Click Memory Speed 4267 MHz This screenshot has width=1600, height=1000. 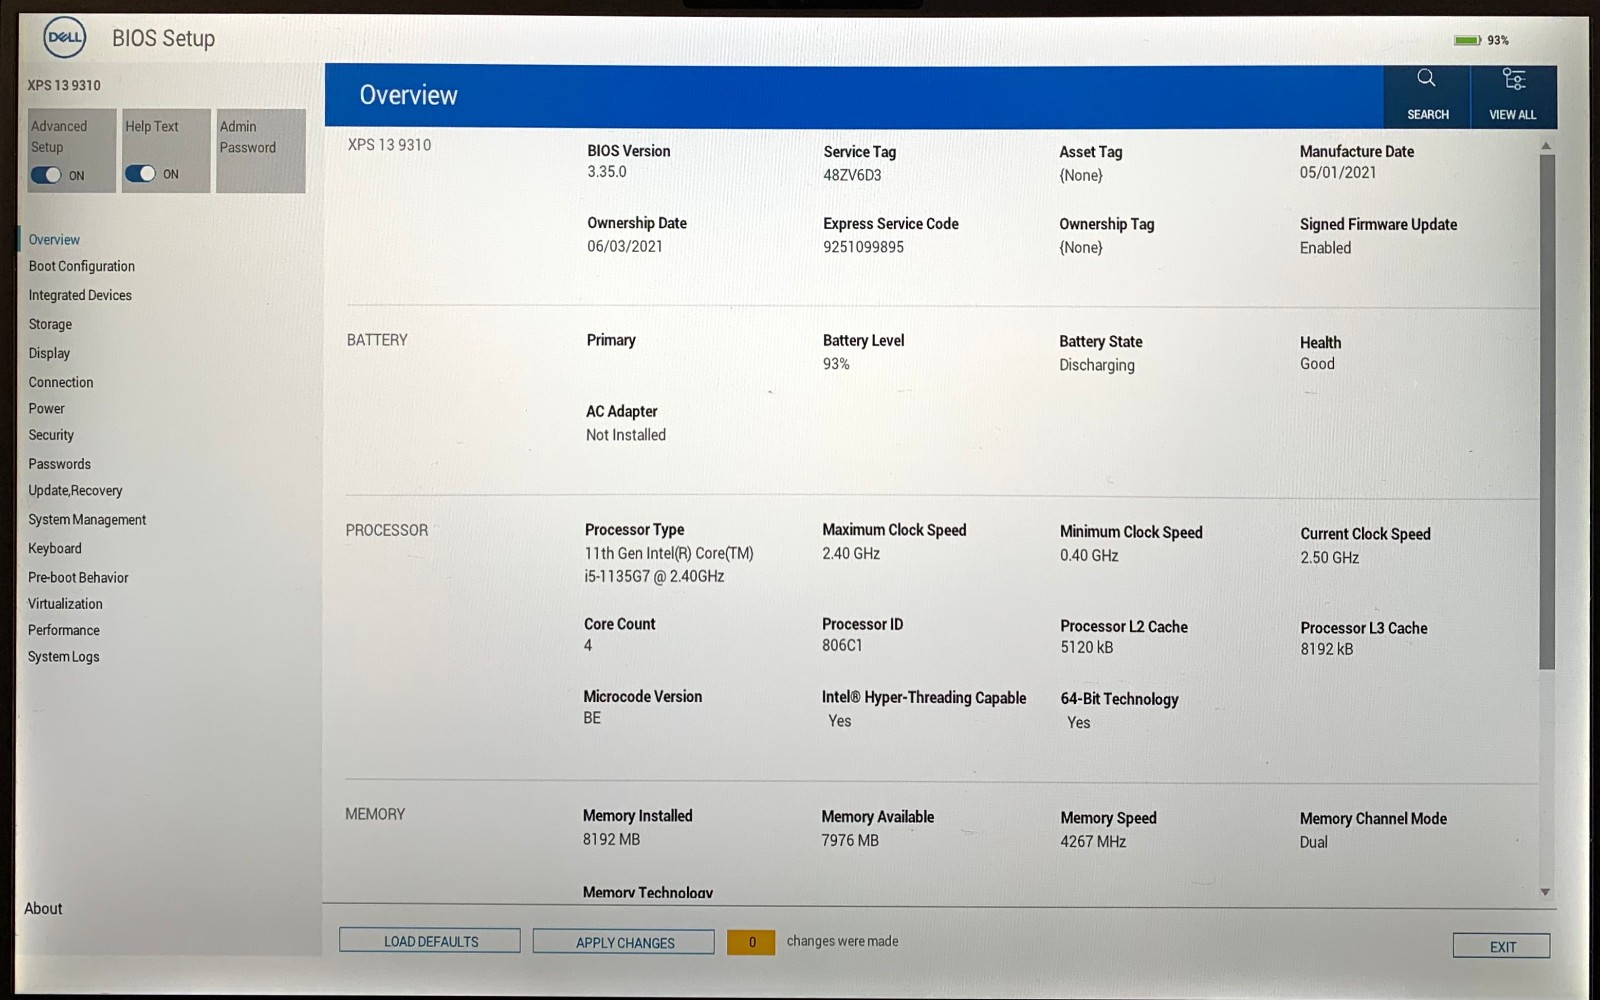(x=1093, y=842)
